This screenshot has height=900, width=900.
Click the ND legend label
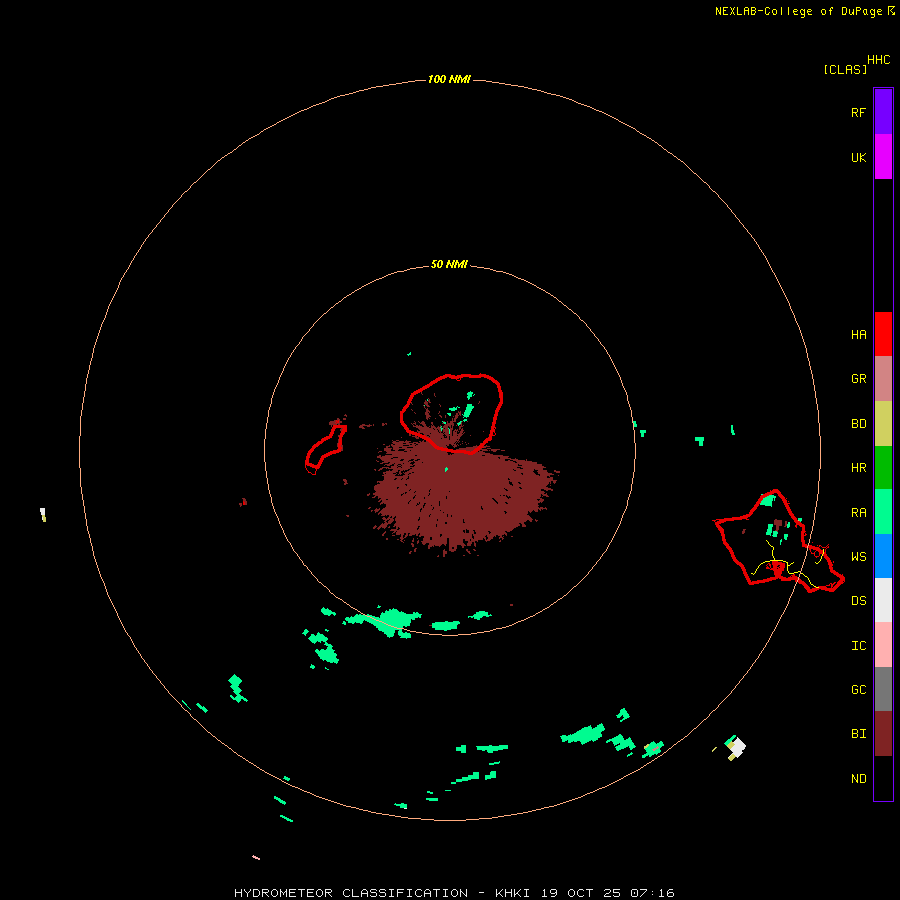point(859,779)
